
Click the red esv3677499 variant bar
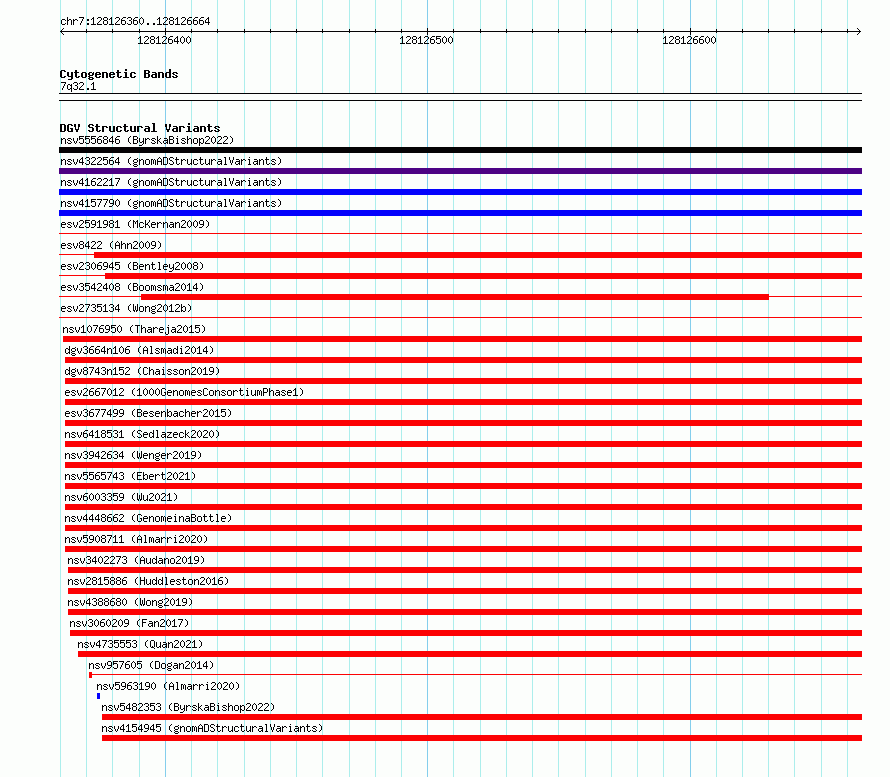[x=463, y=423]
